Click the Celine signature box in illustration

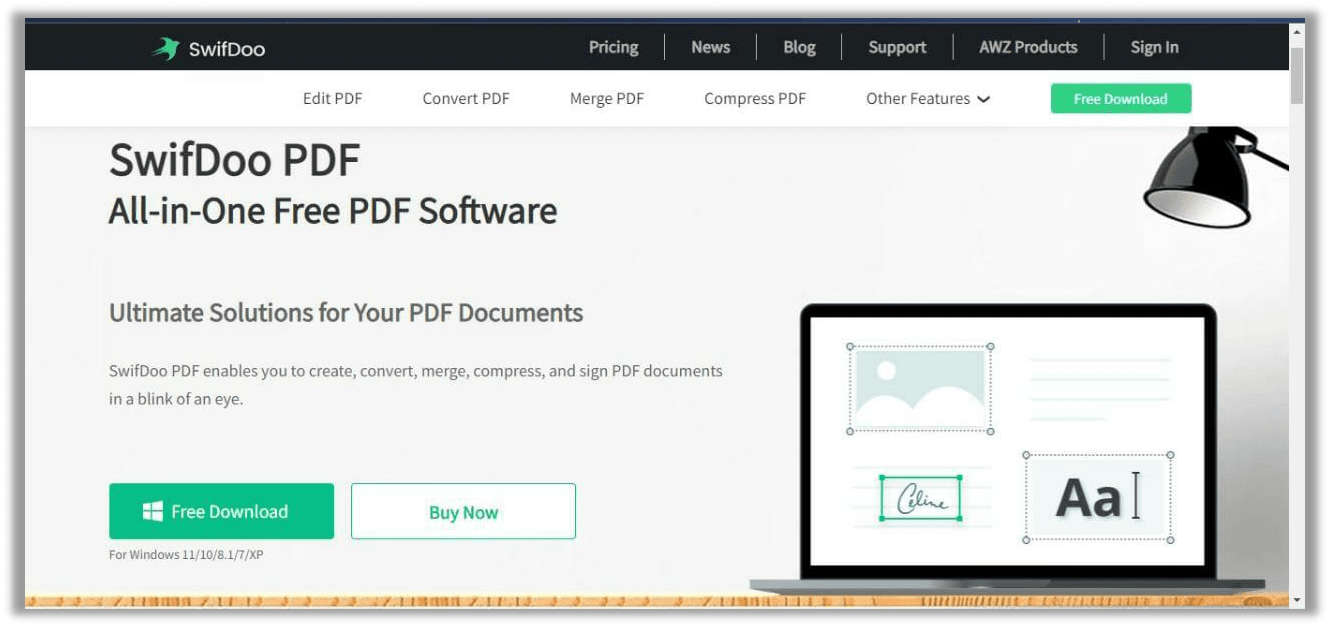pos(920,498)
